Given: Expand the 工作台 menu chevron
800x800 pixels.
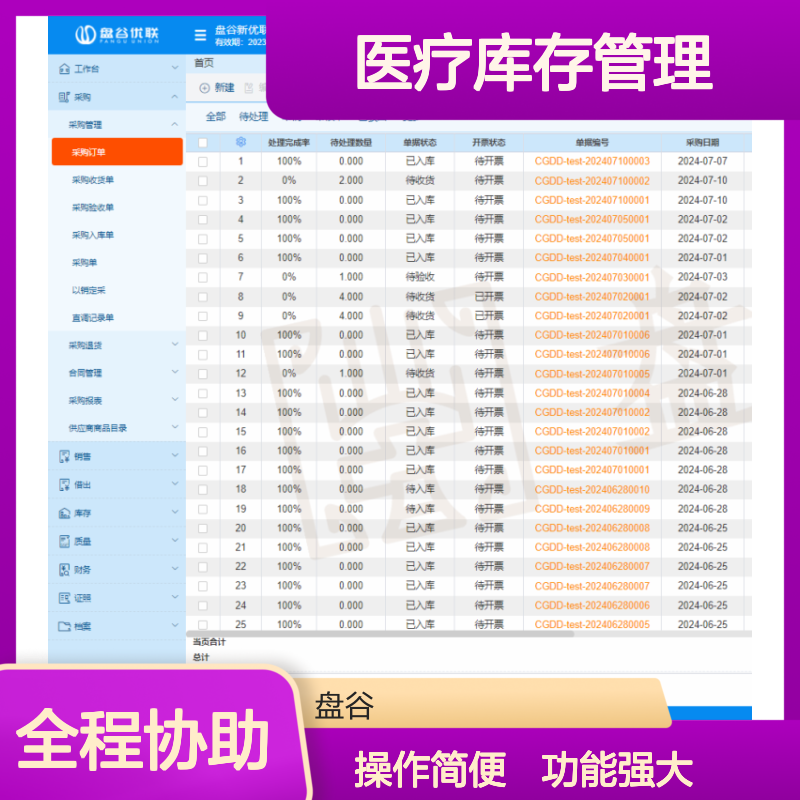Looking at the screenshot, I should click(175, 68).
